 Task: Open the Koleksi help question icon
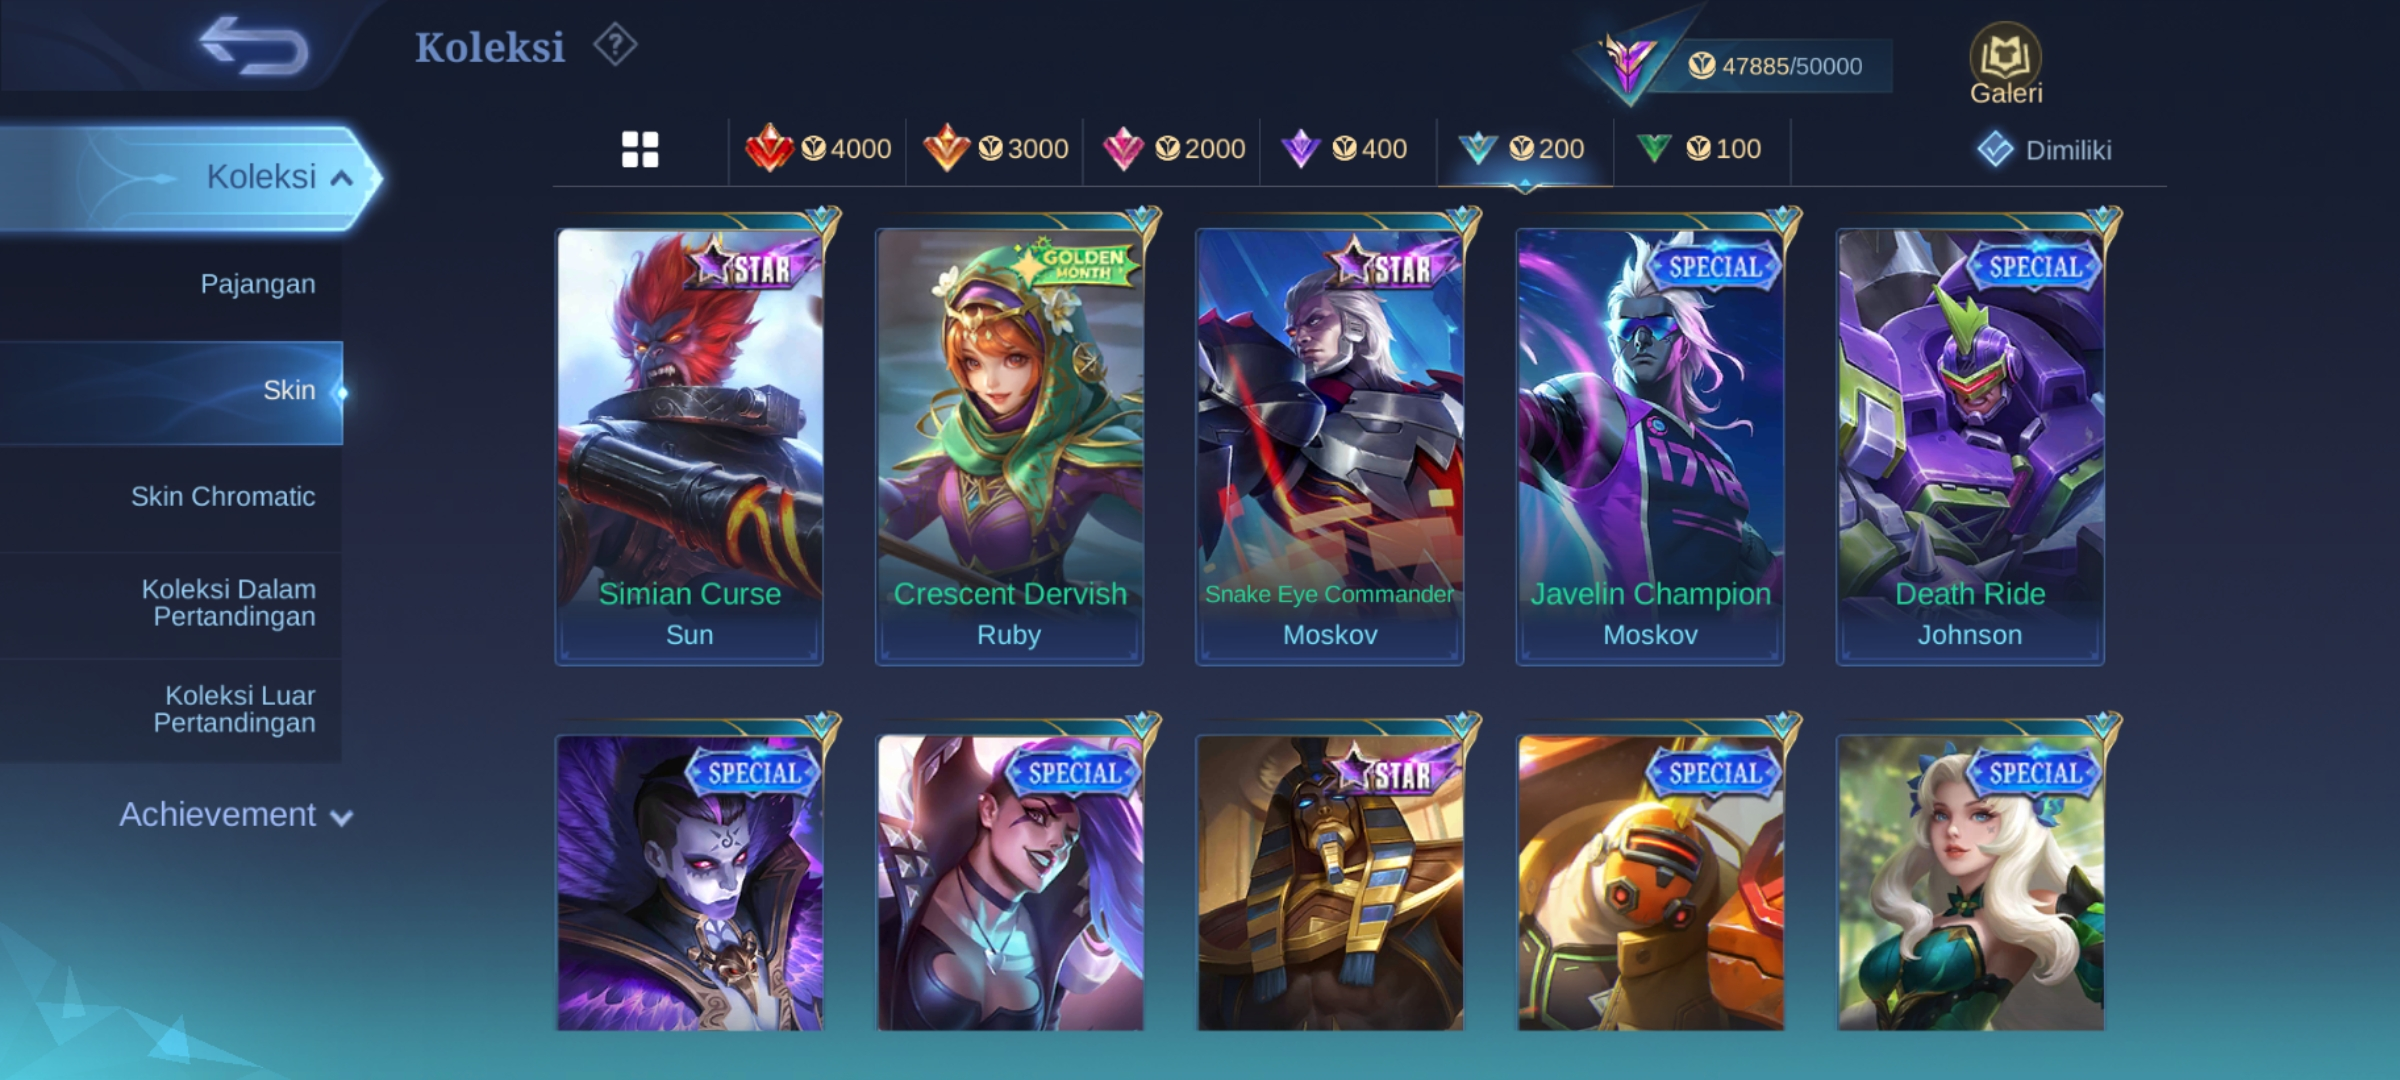615,46
